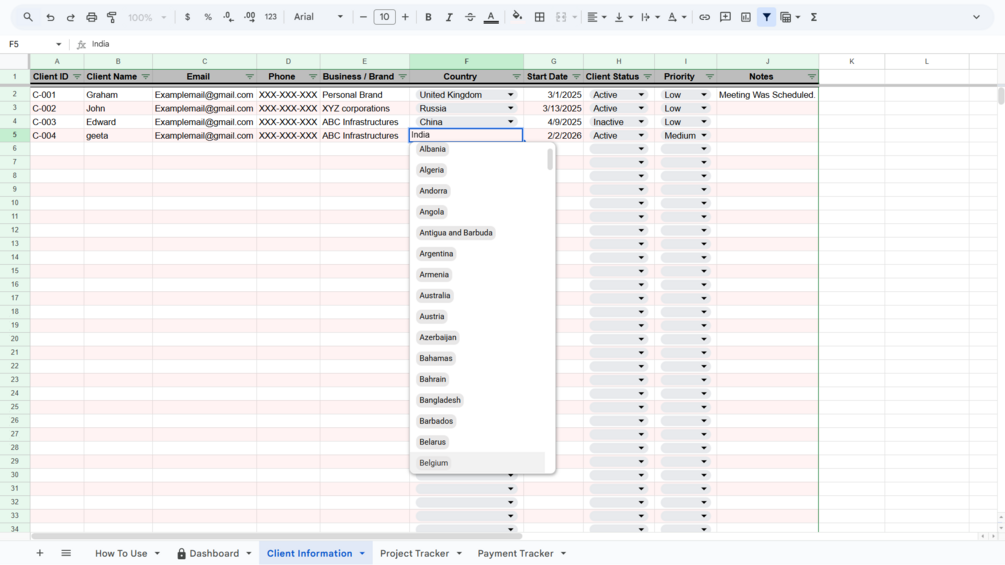Open text rotation options
Viewport: 1005px width, 565px height.
[x=676, y=17]
